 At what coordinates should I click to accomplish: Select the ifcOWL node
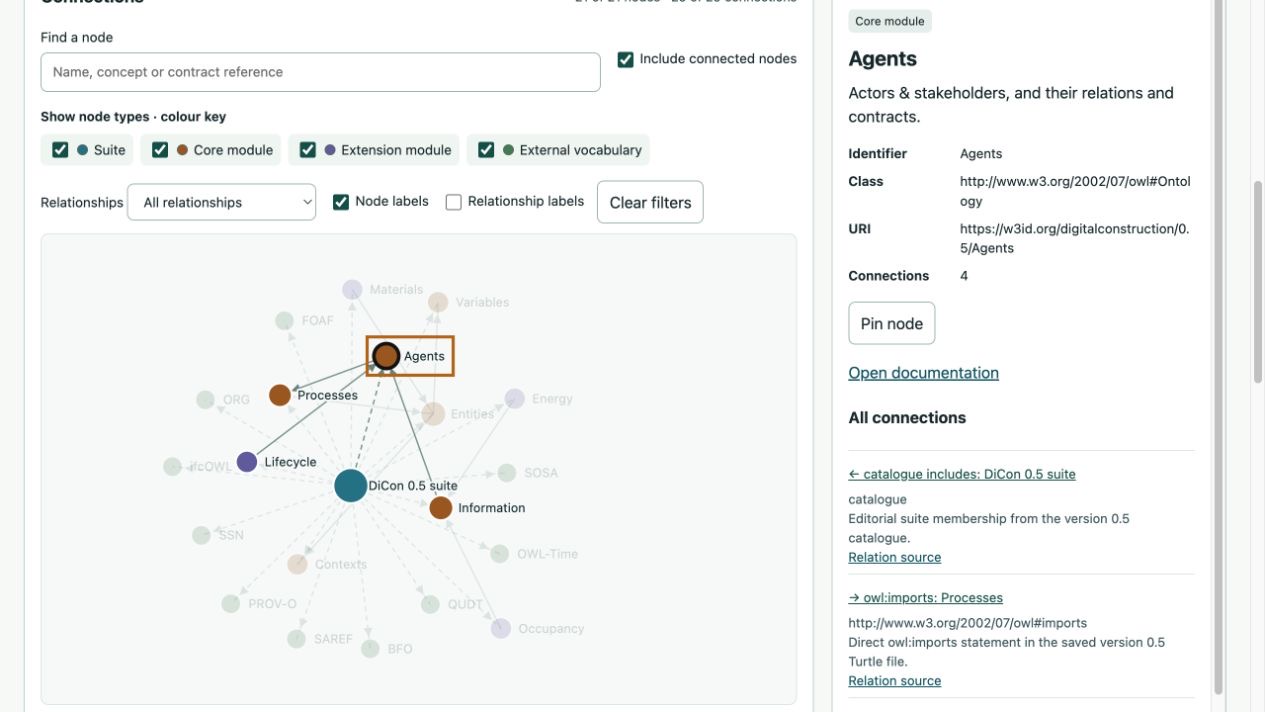pos(172,467)
